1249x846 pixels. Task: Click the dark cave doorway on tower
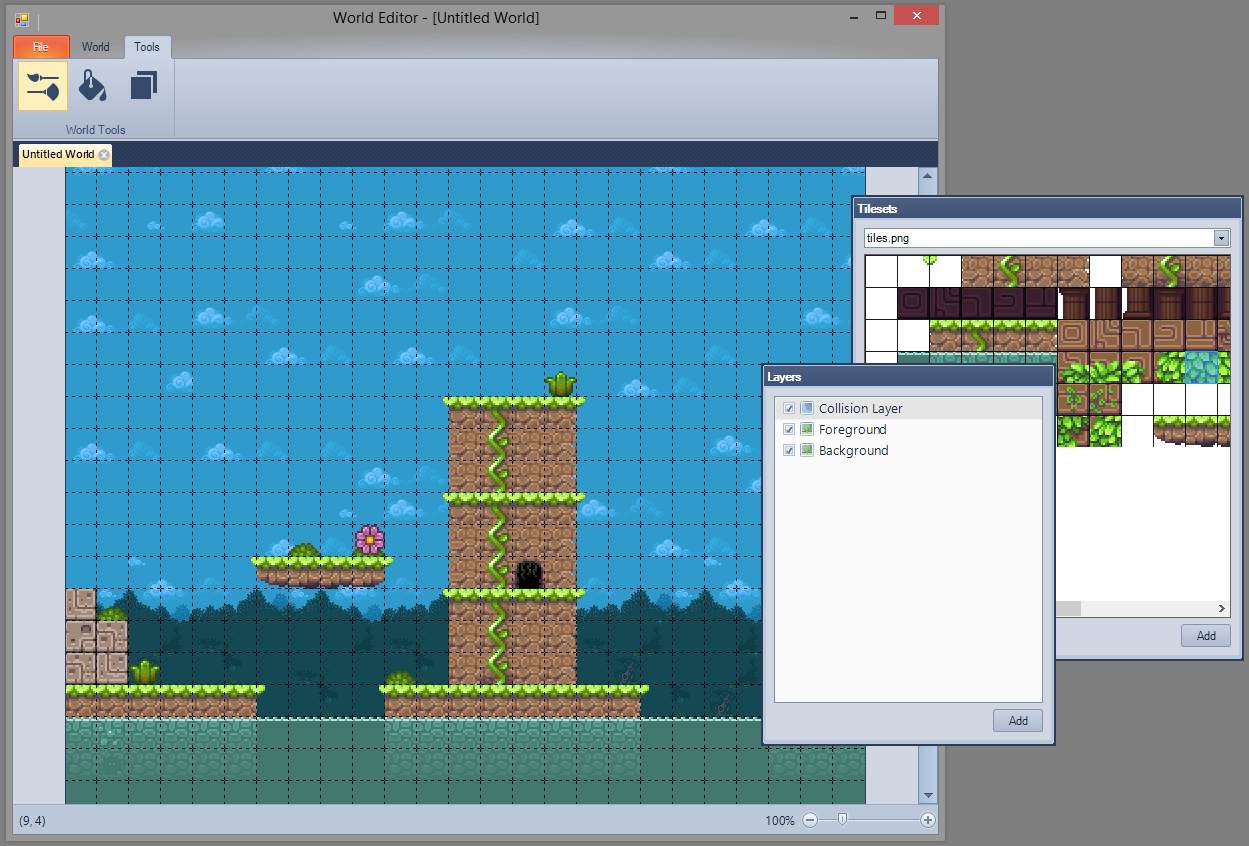pos(529,575)
